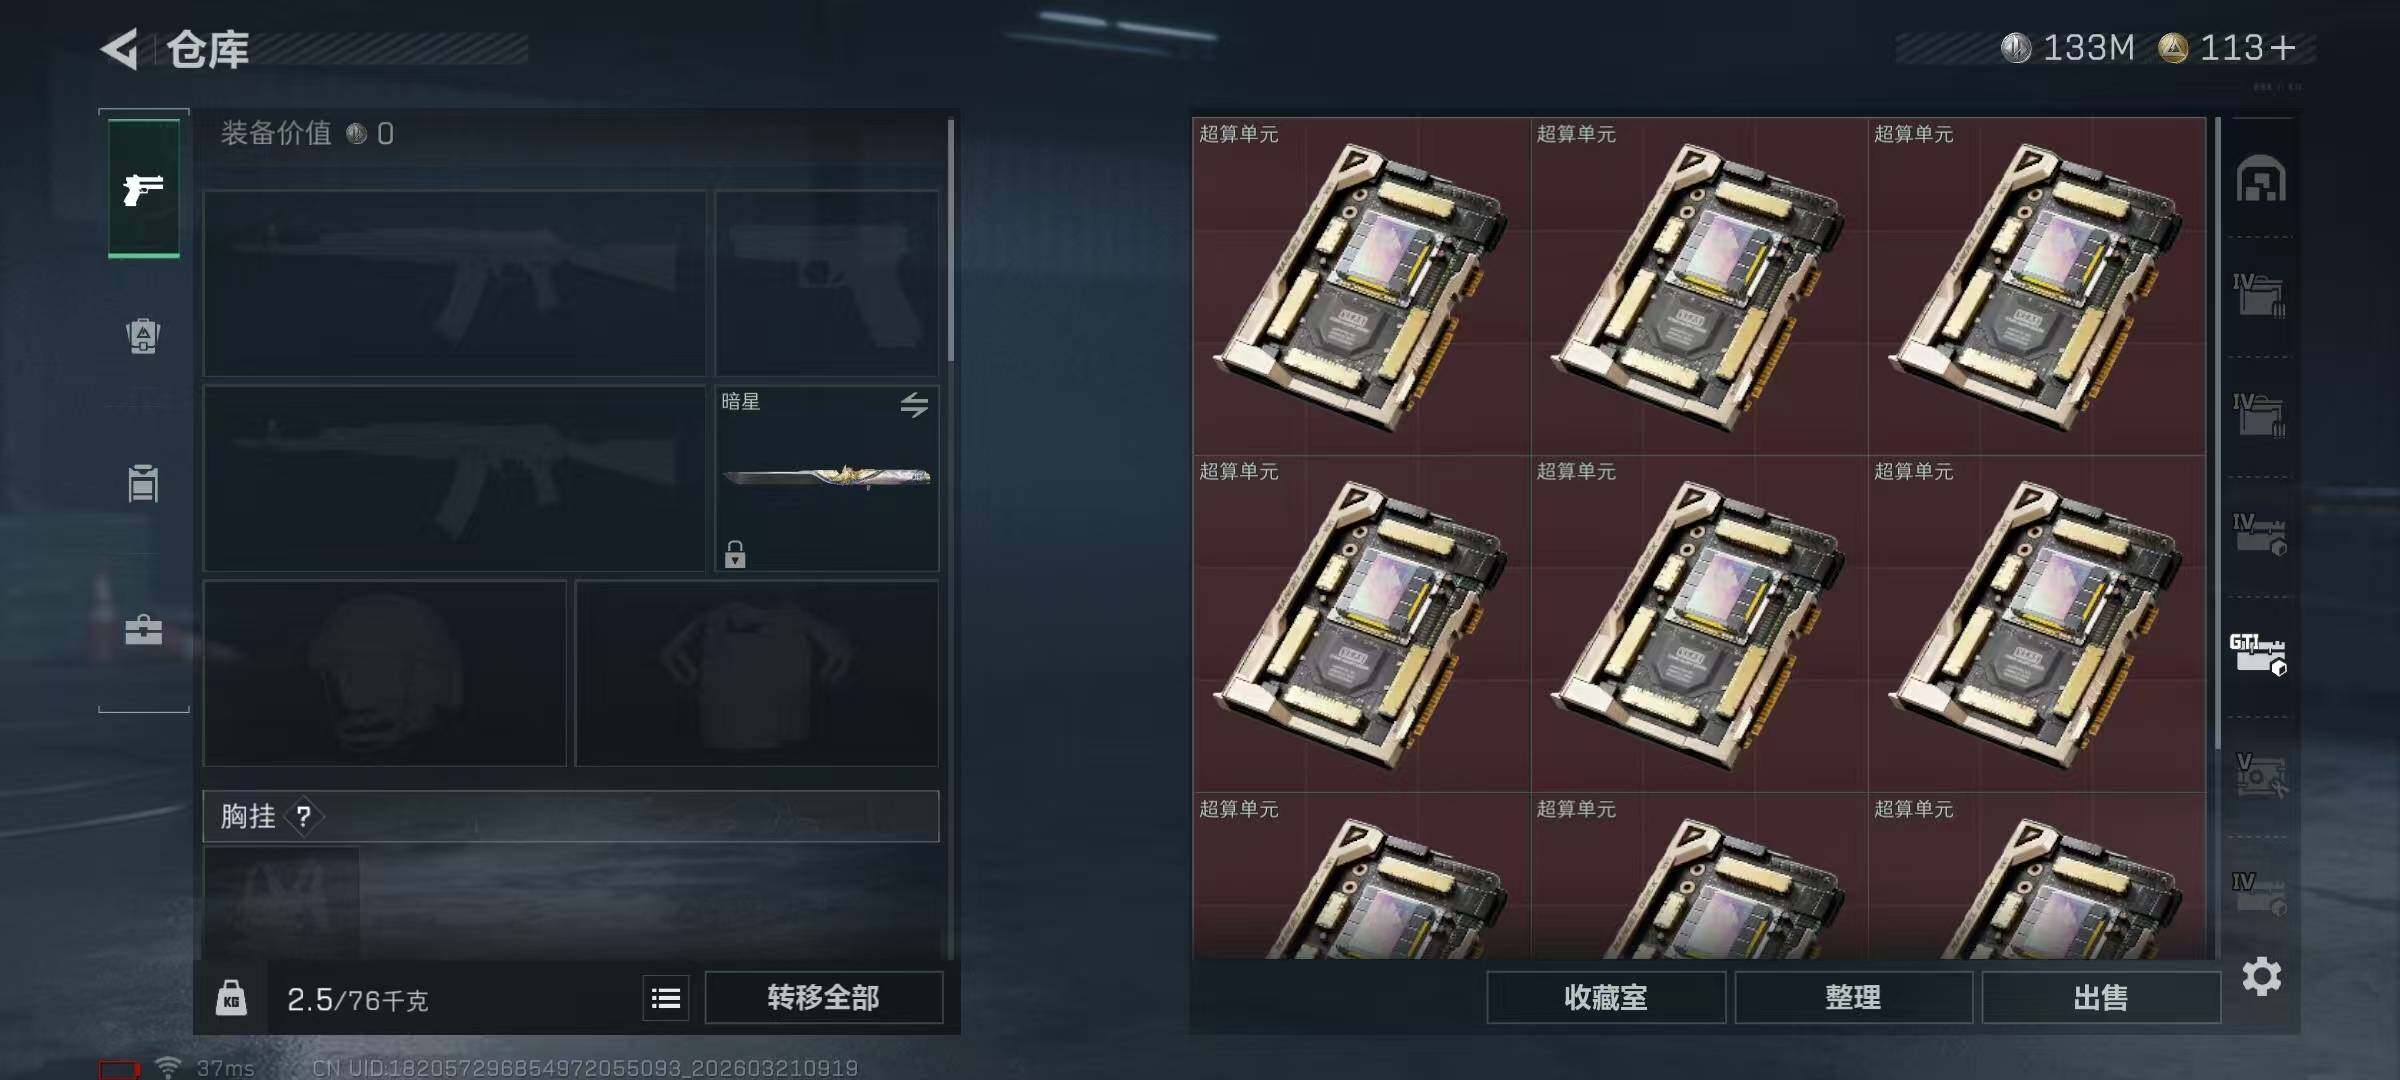Open the briefcase safe-box sidebar tab
This screenshot has width=2400, height=1080.
pos(143,630)
